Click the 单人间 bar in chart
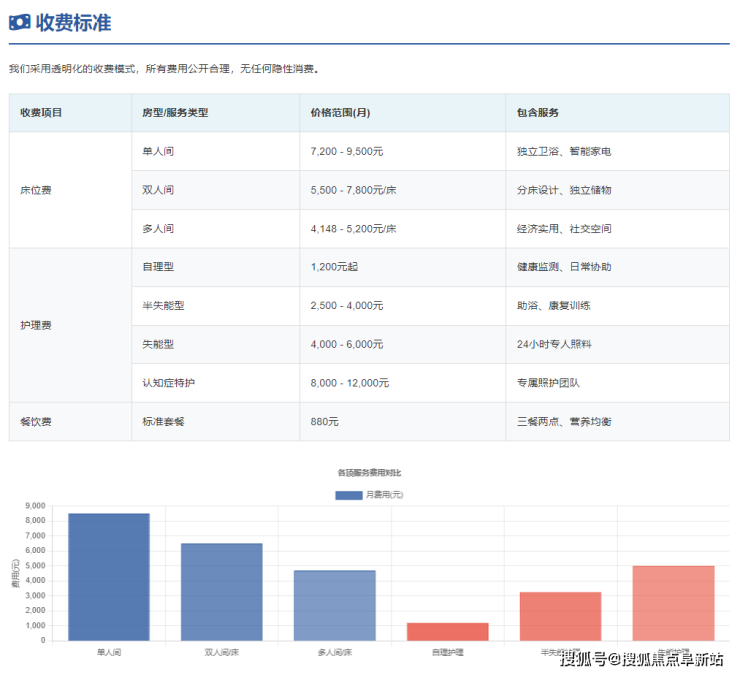This screenshot has width=740, height=675. point(108,577)
